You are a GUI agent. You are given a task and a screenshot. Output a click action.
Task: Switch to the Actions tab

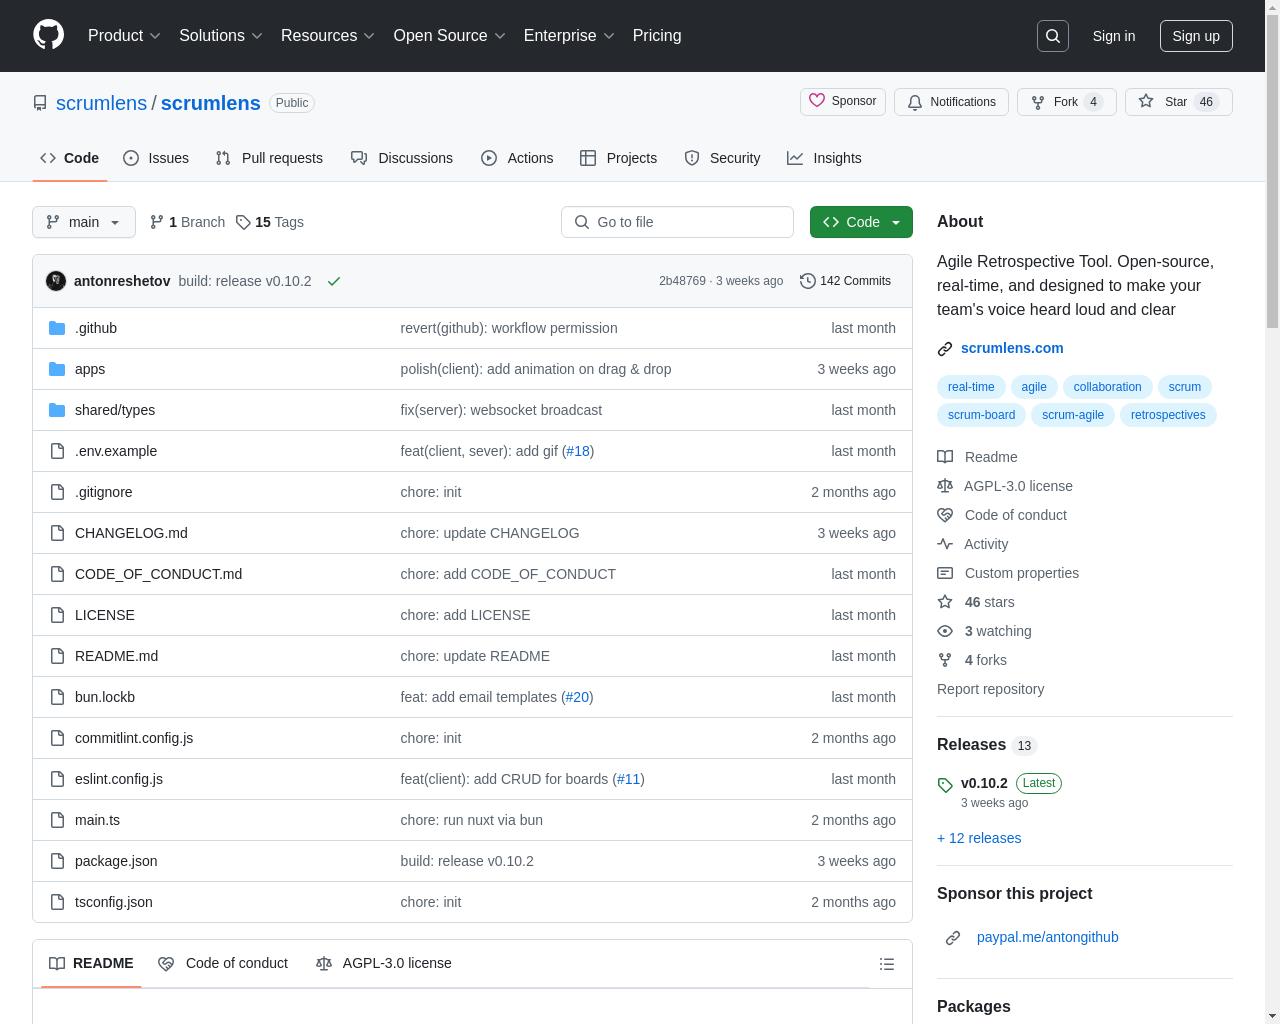tap(517, 158)
